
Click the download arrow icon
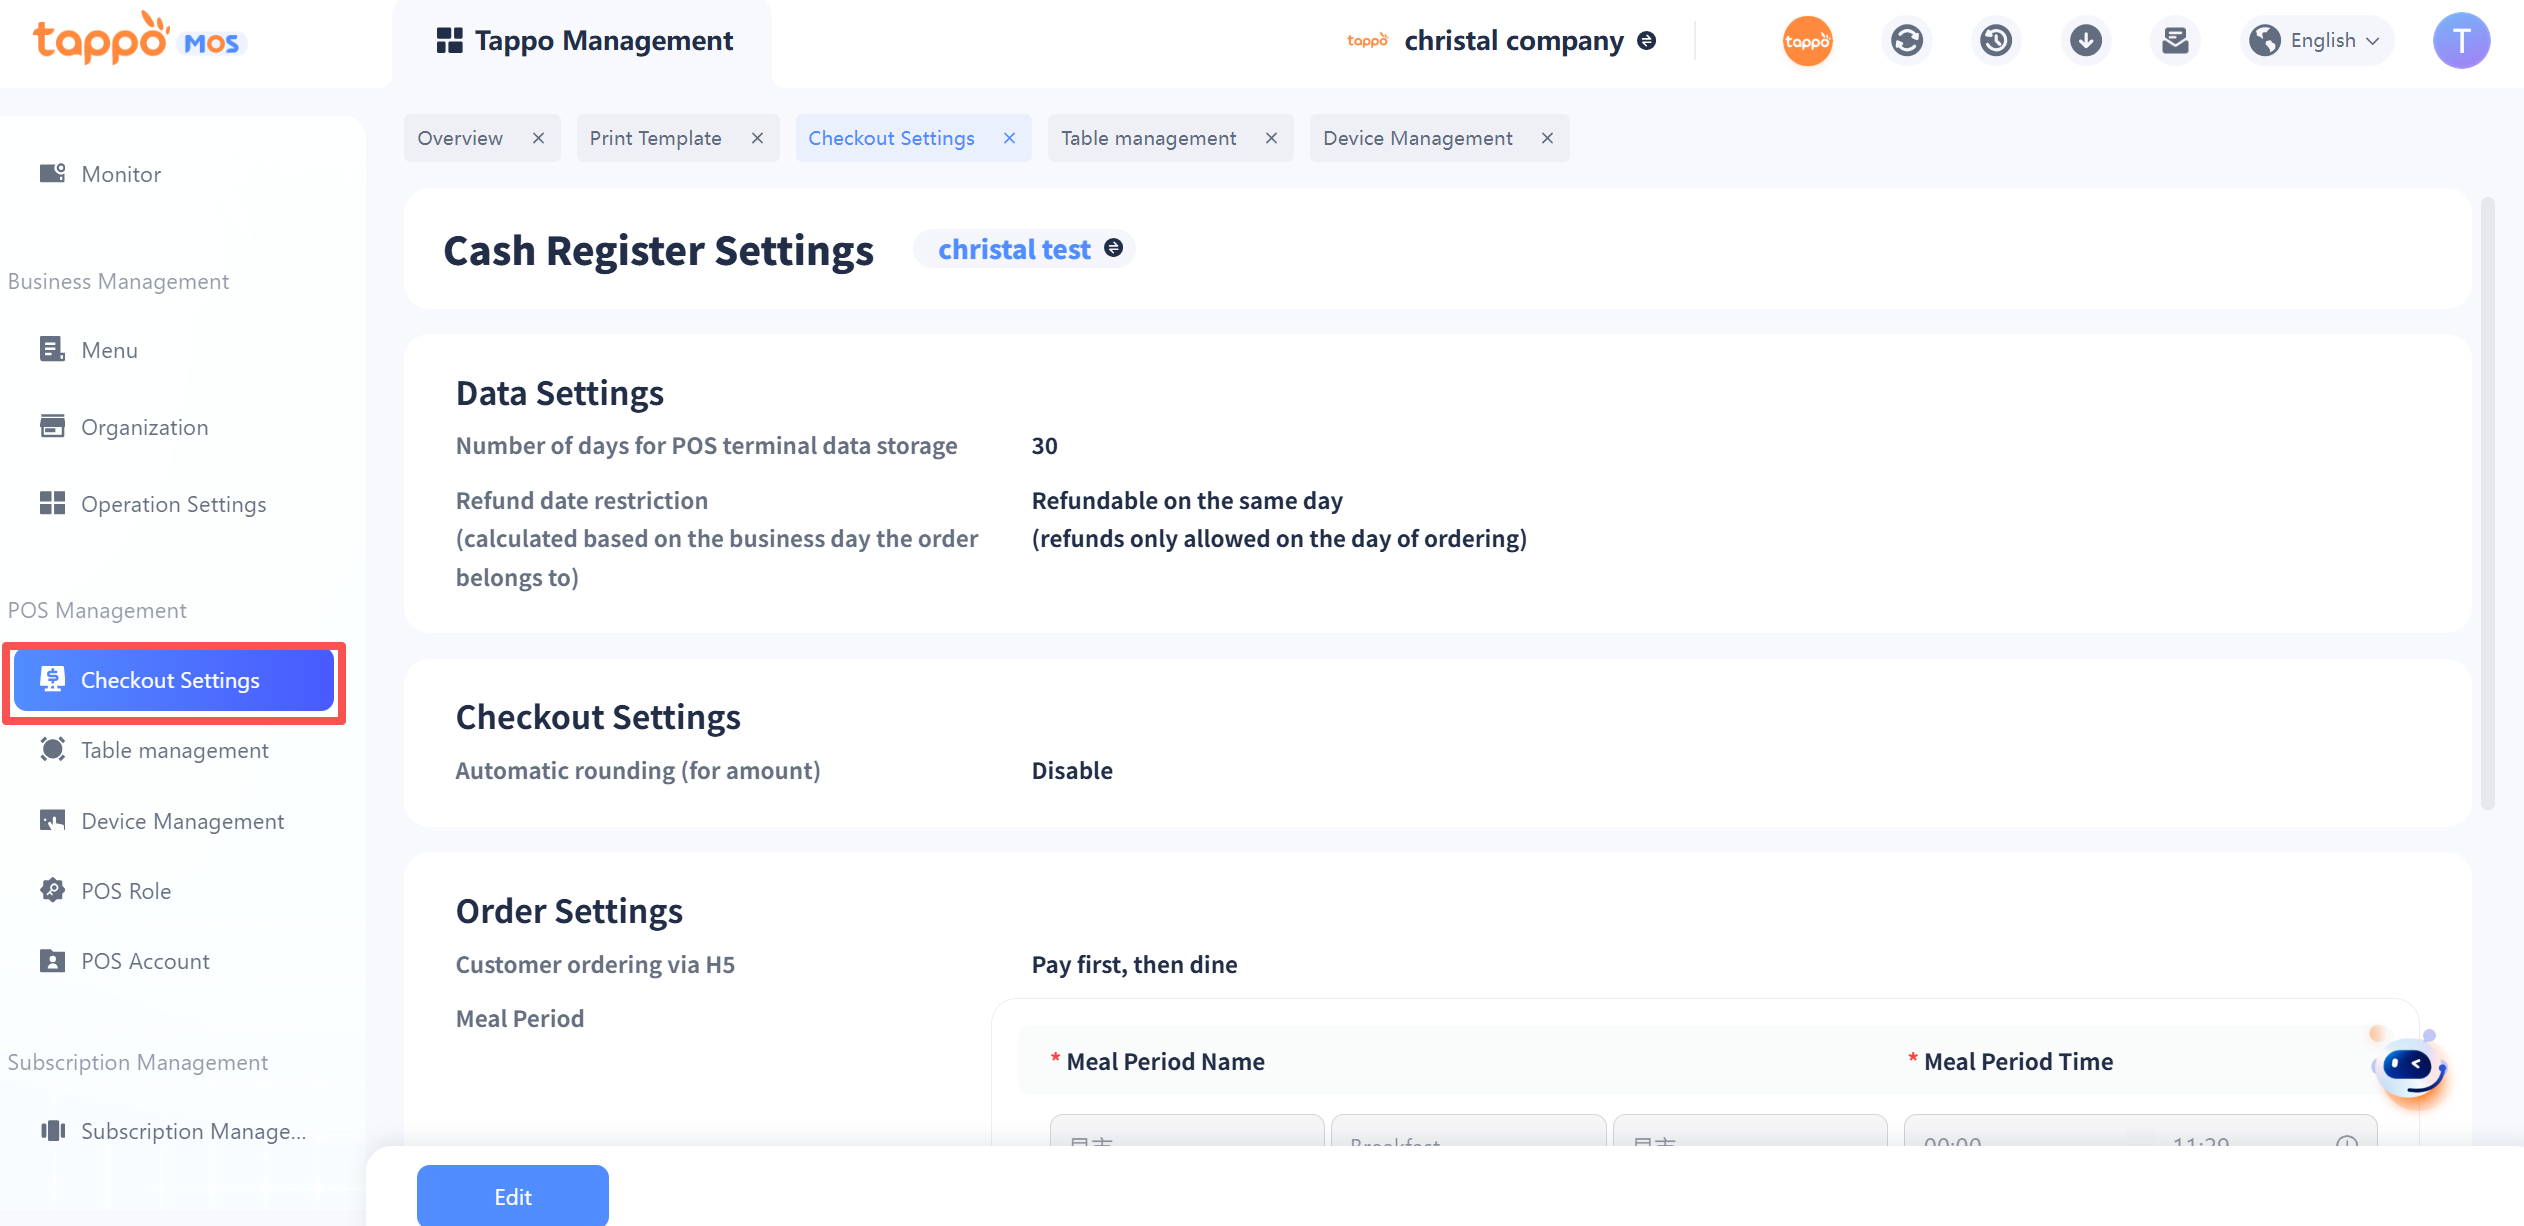click(x=2085, y=41)
